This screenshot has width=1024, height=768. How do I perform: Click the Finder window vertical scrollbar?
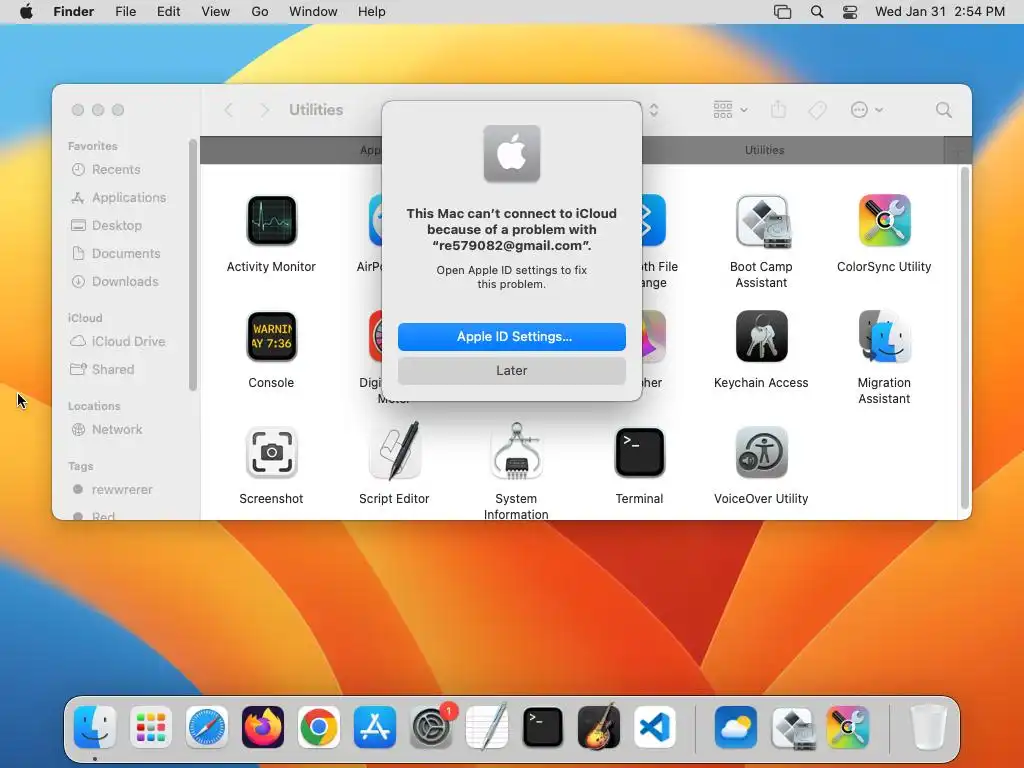tap(965, 338)
